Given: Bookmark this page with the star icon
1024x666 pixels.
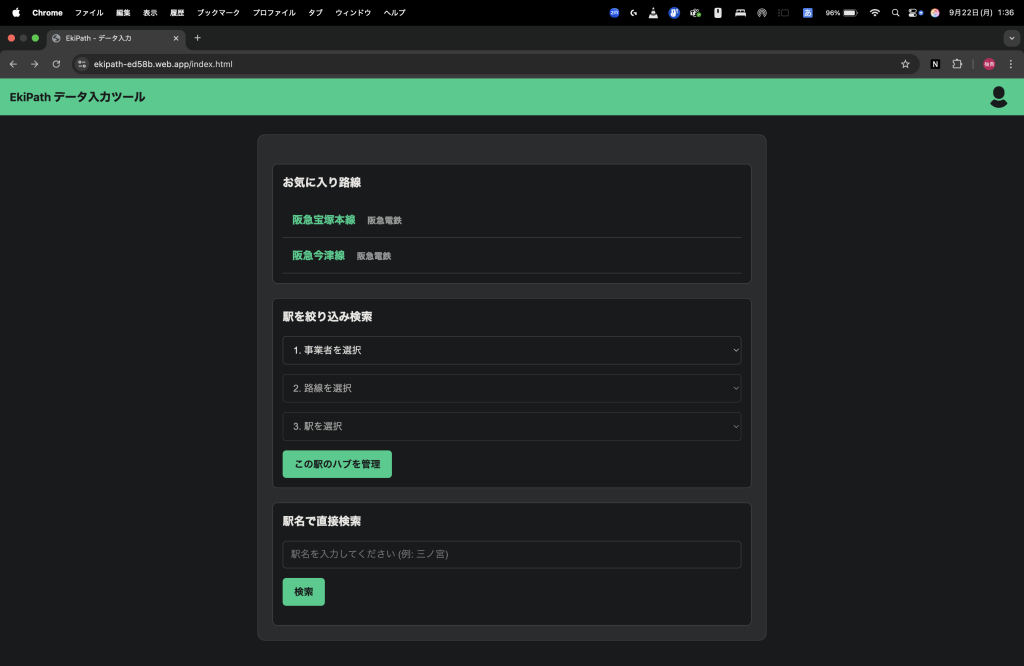Looking at the screenshot, I should (x=905, y=64).
